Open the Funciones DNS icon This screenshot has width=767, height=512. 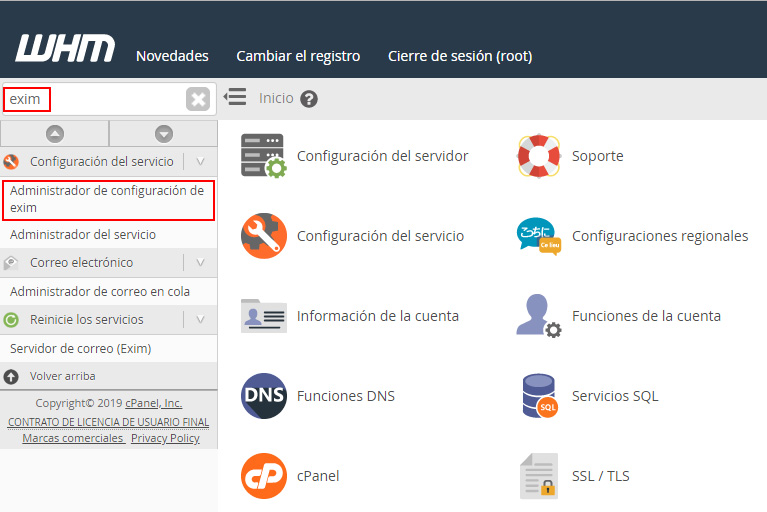tap(263, 396)
